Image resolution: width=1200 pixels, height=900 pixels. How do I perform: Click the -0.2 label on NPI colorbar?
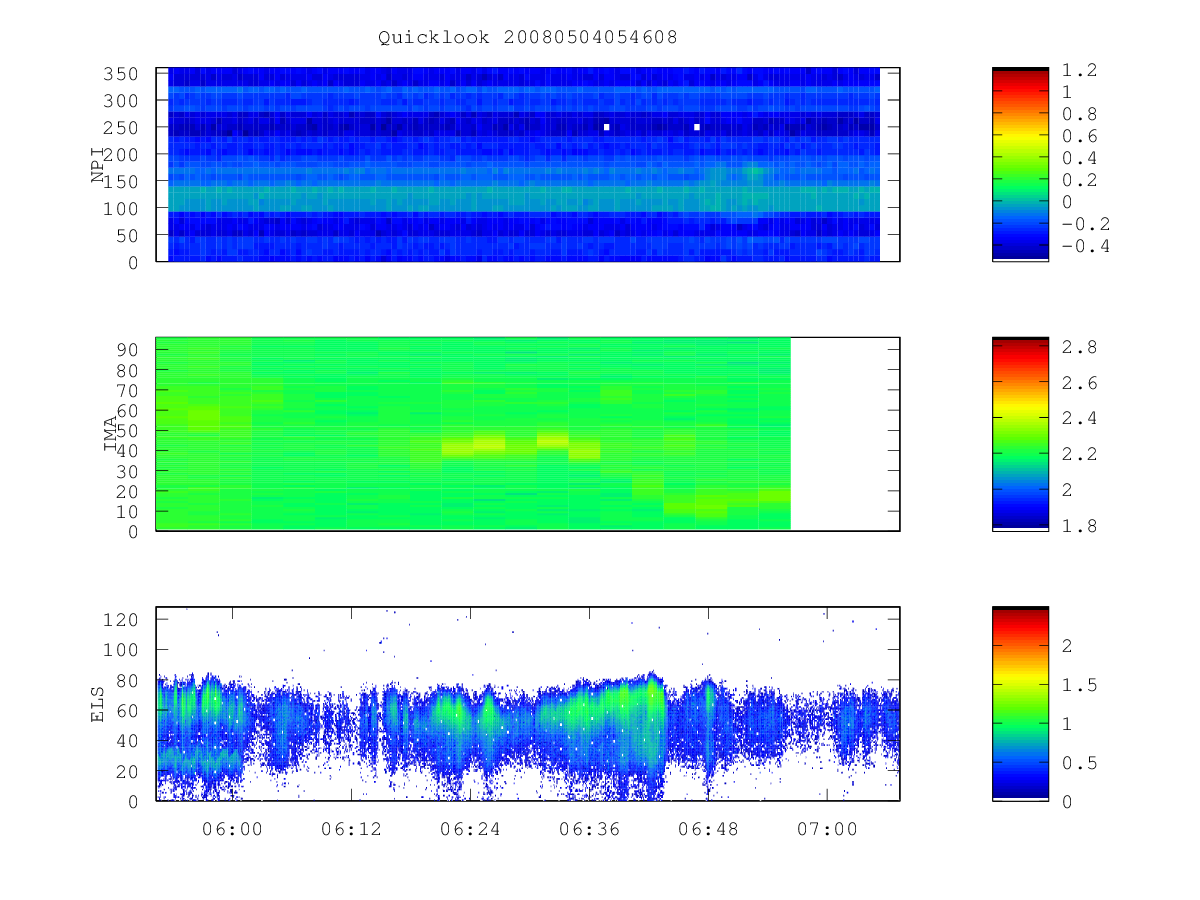[x=1085, y=224]
